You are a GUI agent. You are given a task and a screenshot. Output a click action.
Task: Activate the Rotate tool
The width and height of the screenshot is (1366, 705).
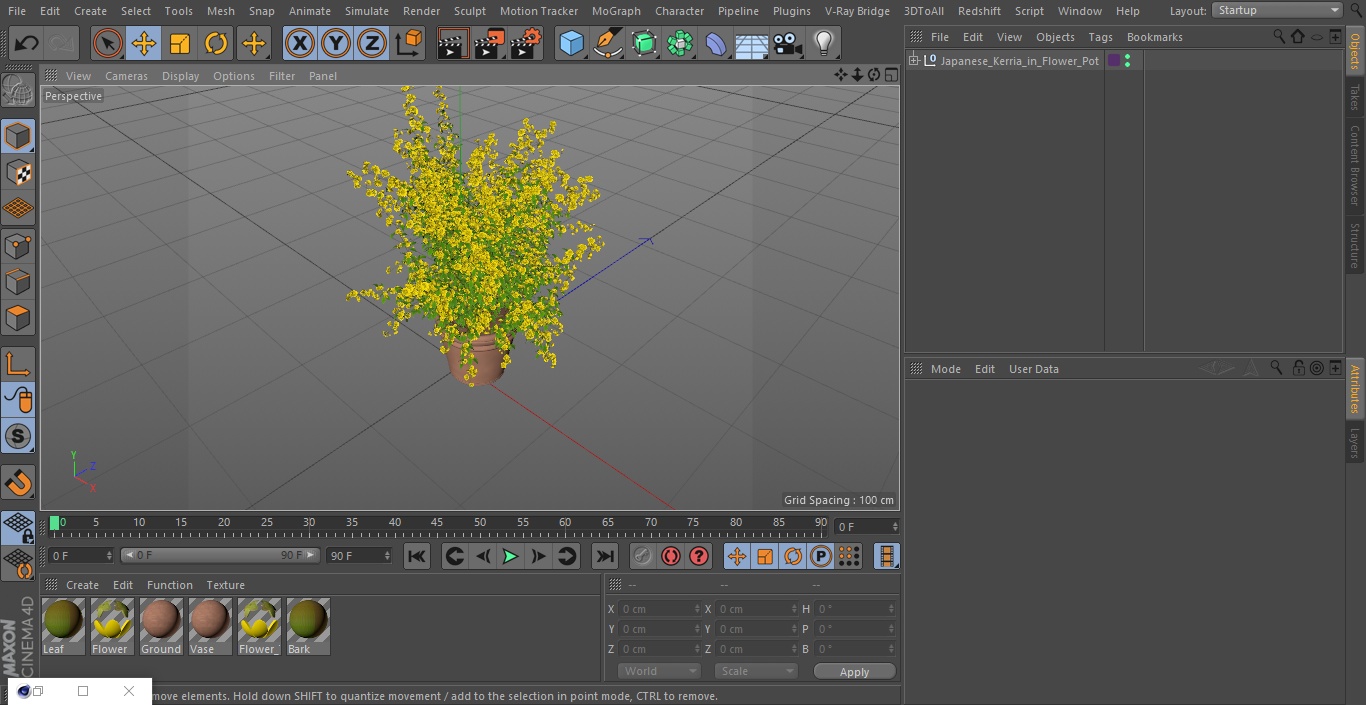click(x=216, y=44)
